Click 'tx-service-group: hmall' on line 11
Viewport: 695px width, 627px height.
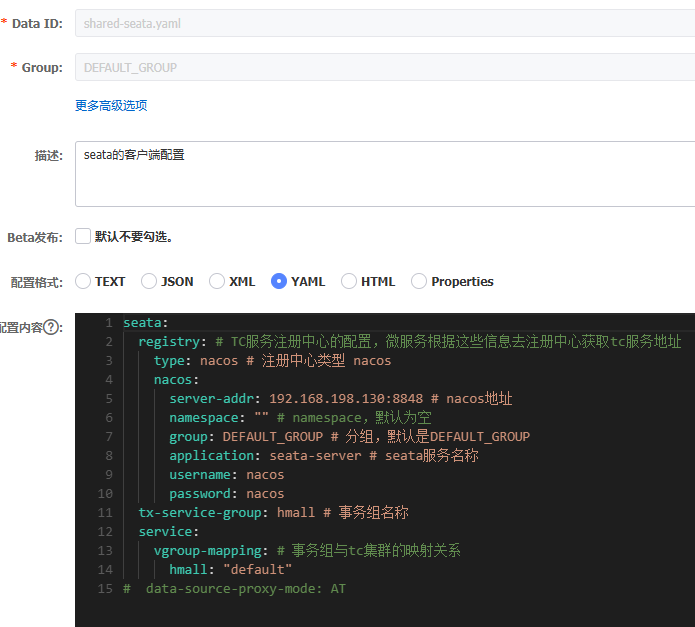[x=226, y=513]
